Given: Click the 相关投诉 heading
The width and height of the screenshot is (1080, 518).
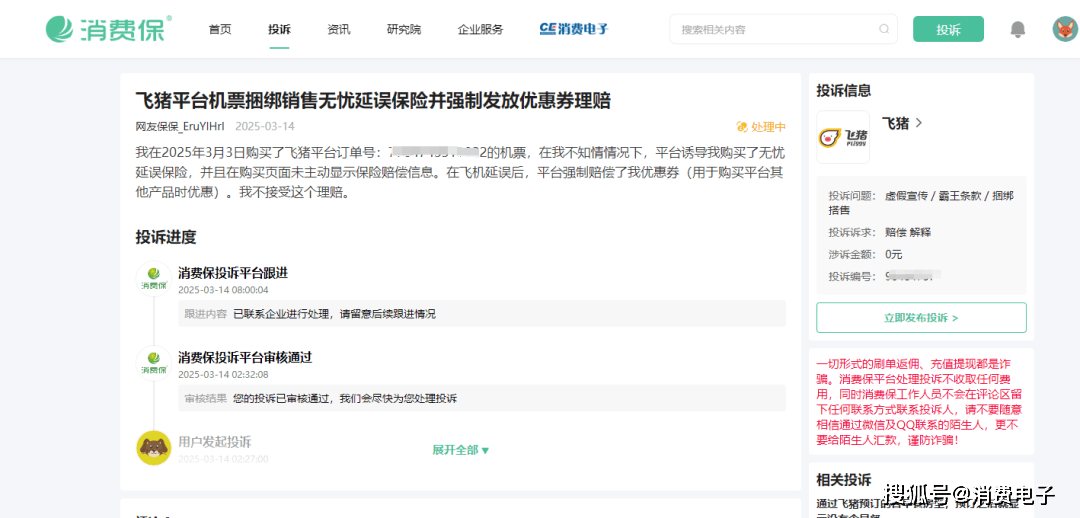Looking at the screenshot, I should (x=844, y=480).
